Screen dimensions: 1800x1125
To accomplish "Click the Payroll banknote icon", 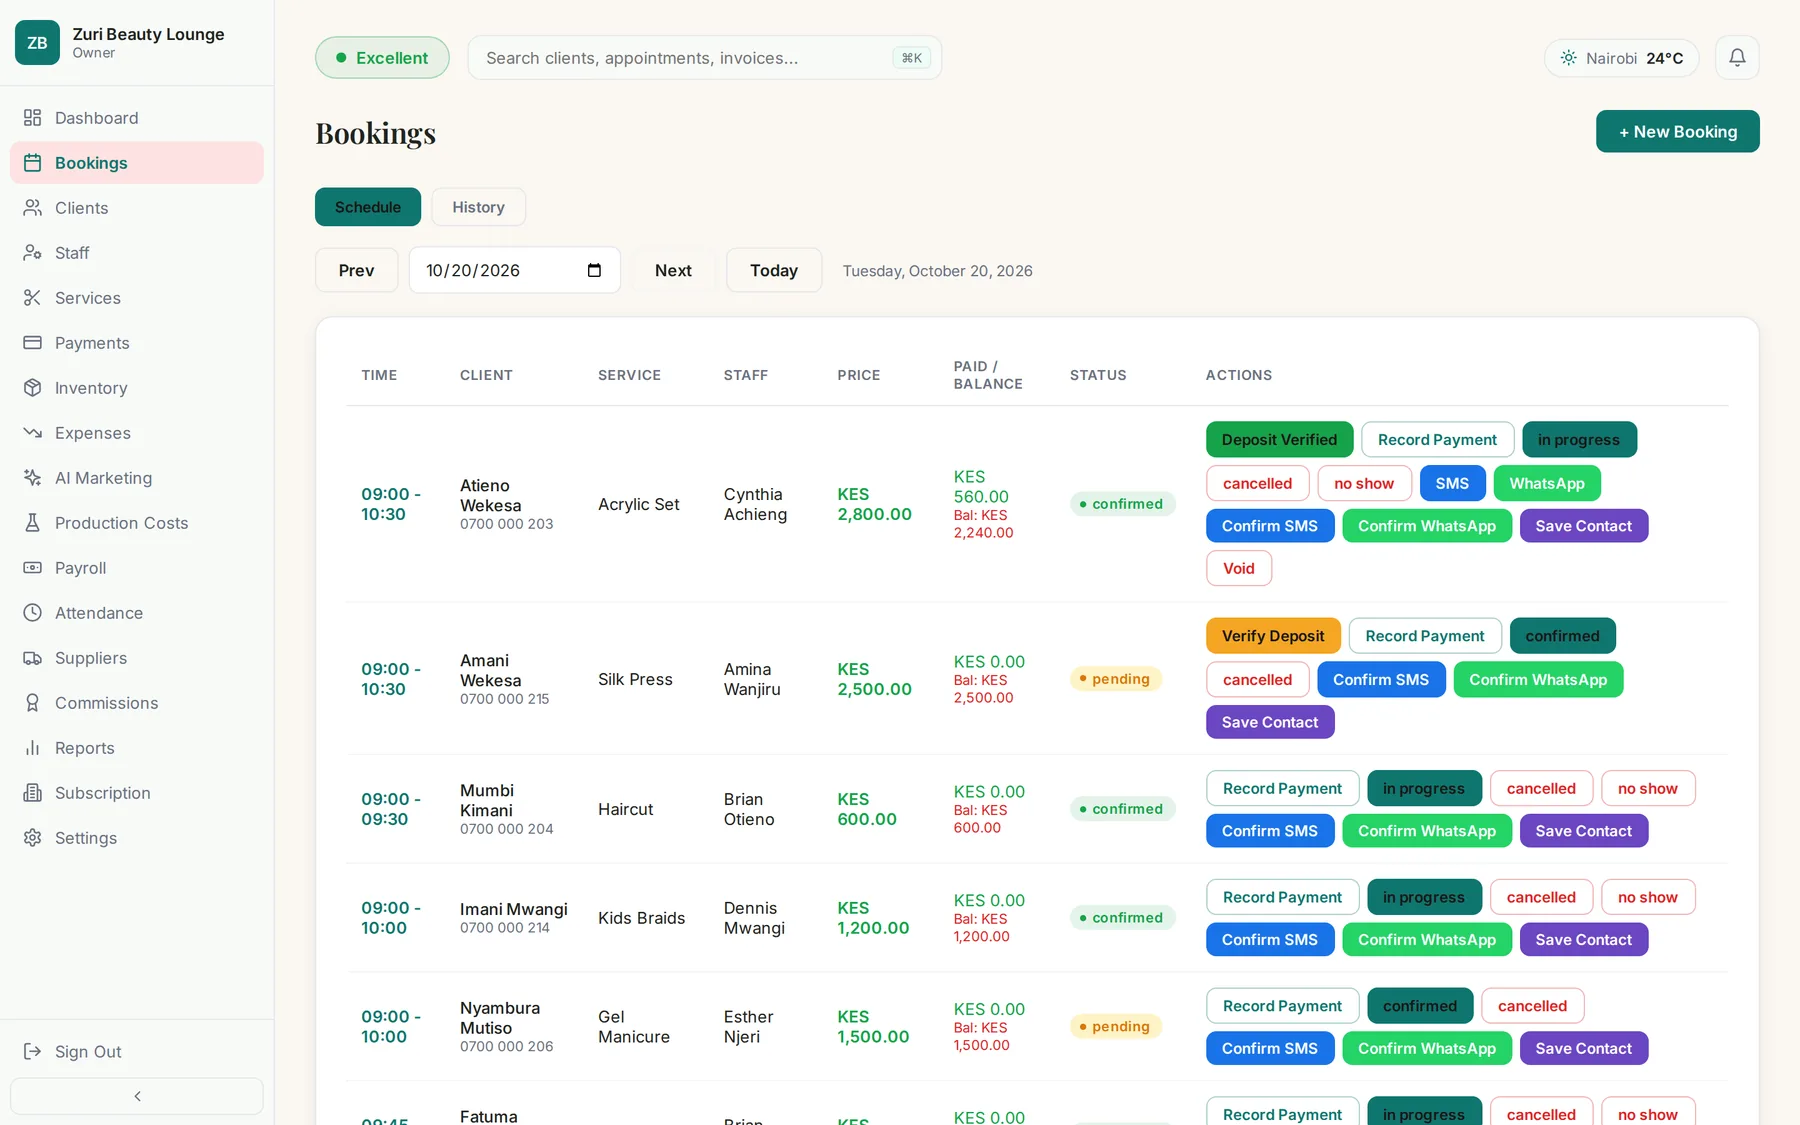I will pos(32,568).
